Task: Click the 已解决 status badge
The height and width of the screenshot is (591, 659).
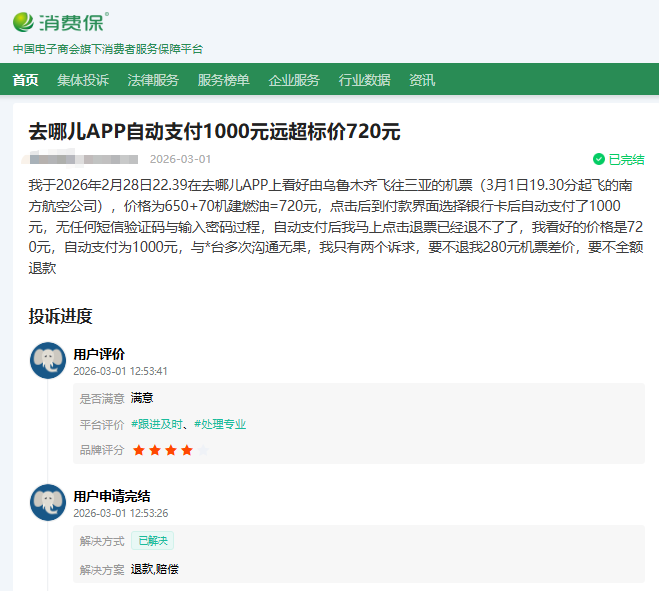Action: pos(152,540)
